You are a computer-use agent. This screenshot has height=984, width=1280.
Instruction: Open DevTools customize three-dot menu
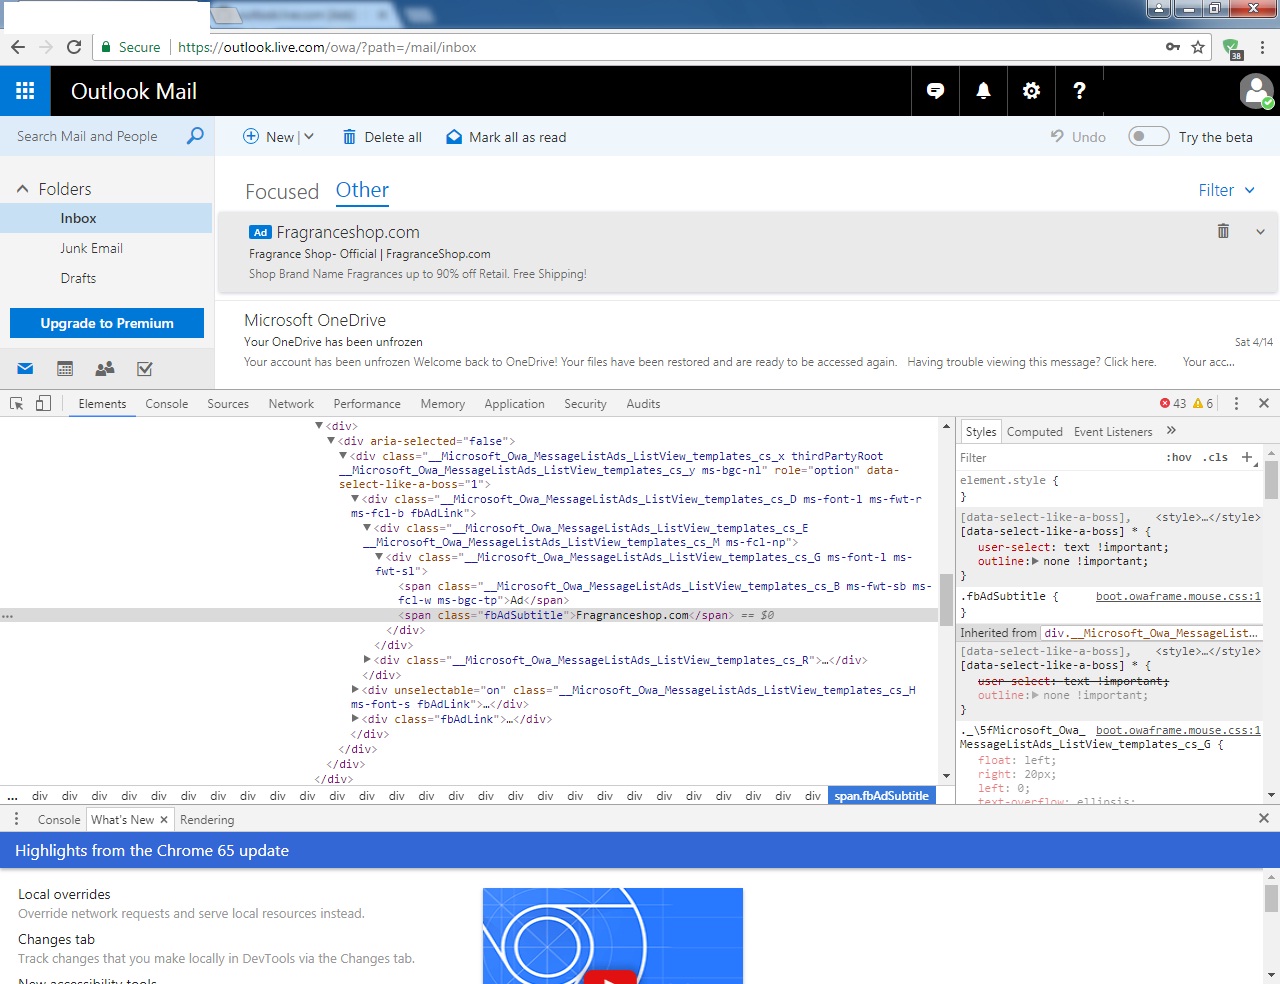[x=1236, y=403]
